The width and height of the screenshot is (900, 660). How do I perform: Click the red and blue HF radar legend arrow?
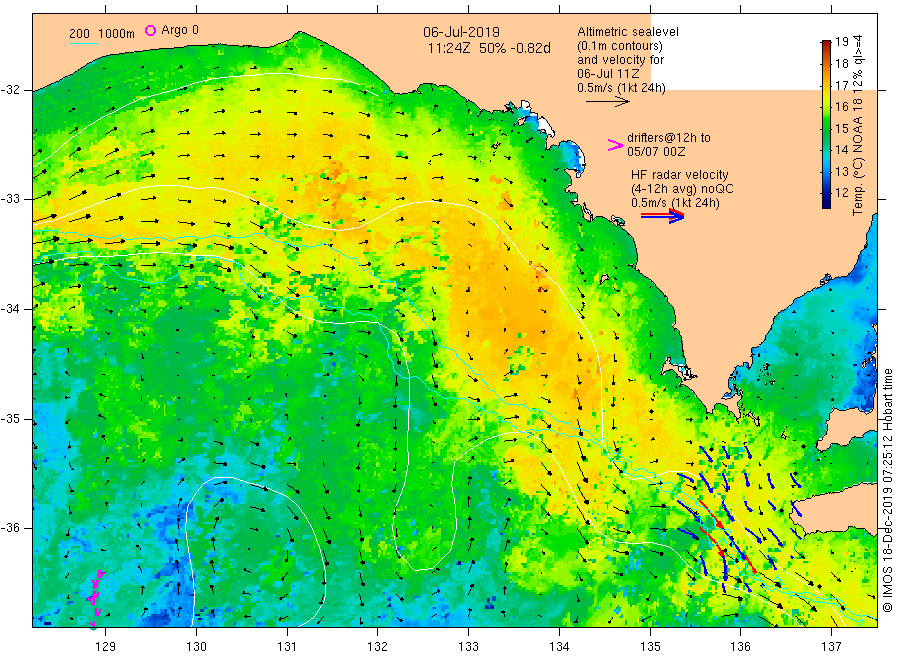(662, 216)
